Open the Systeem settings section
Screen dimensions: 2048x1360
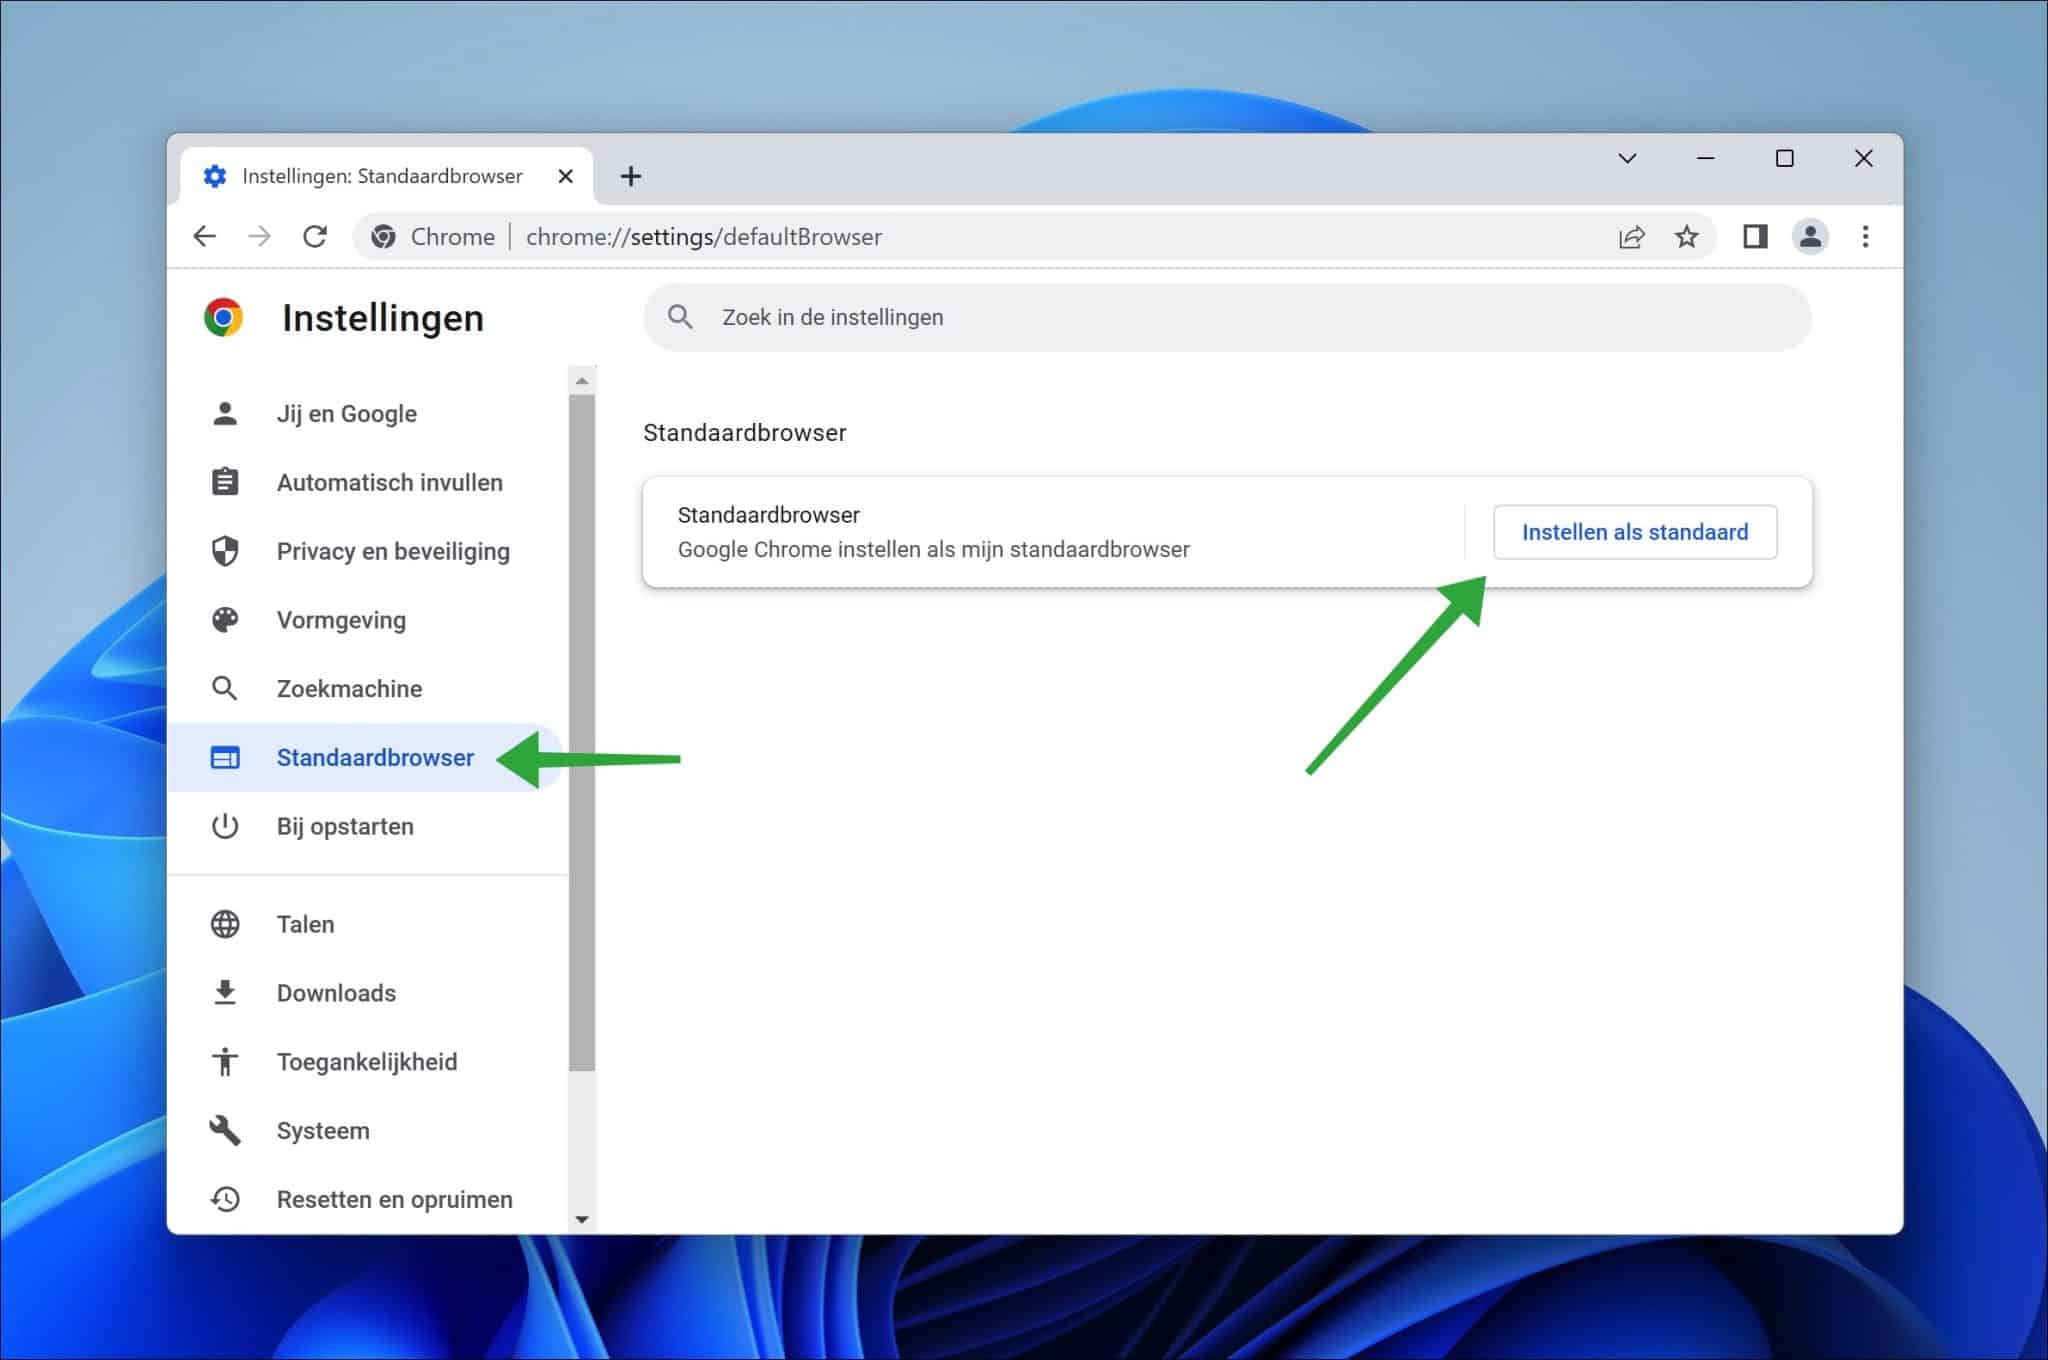[x=323, y=1129]
